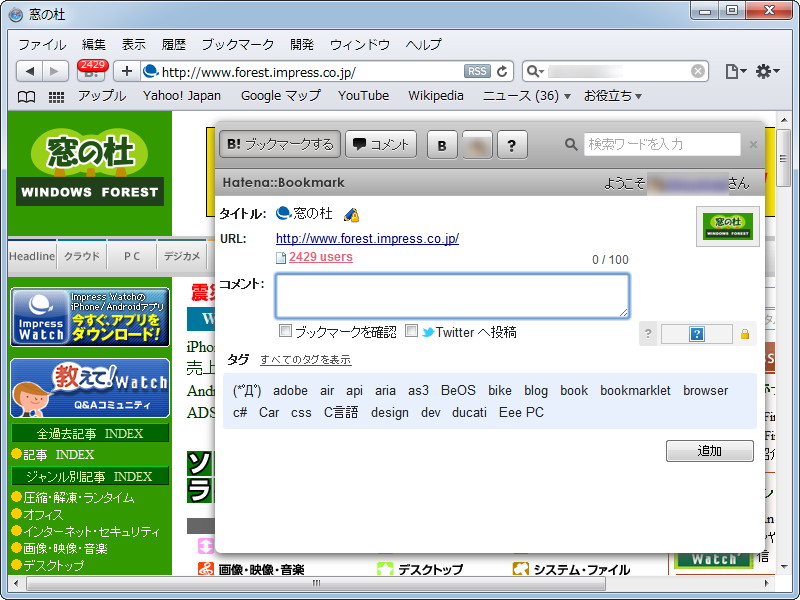Click the 追加 button to add the bookmark

pyautogui.click(x=709, y=451)
